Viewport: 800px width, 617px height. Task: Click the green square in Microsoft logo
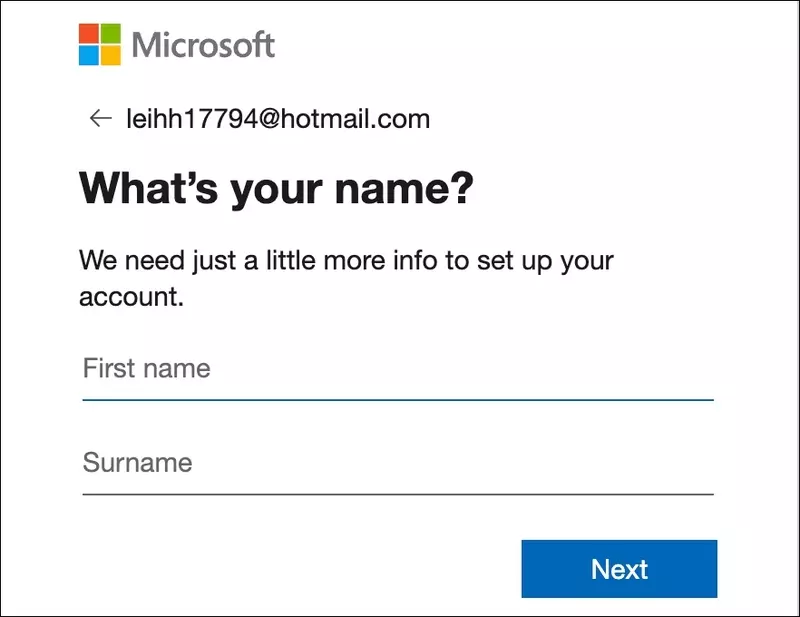[111, 33]
